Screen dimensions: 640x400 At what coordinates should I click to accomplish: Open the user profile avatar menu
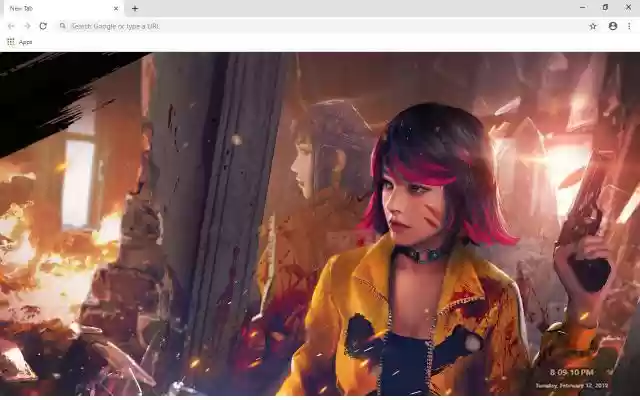click(x=613, y=26)
